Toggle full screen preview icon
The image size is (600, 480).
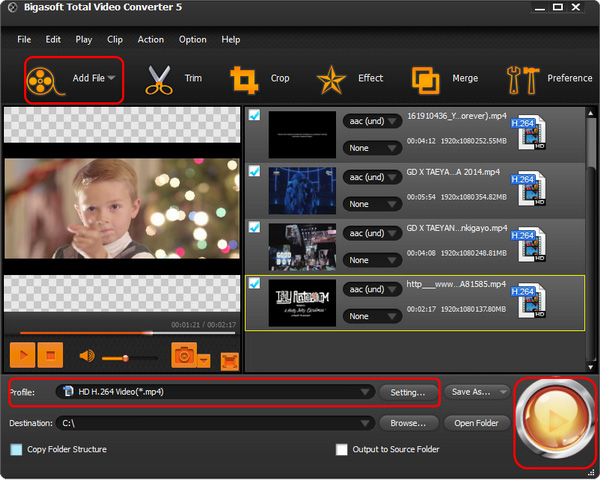coord(230,361)
